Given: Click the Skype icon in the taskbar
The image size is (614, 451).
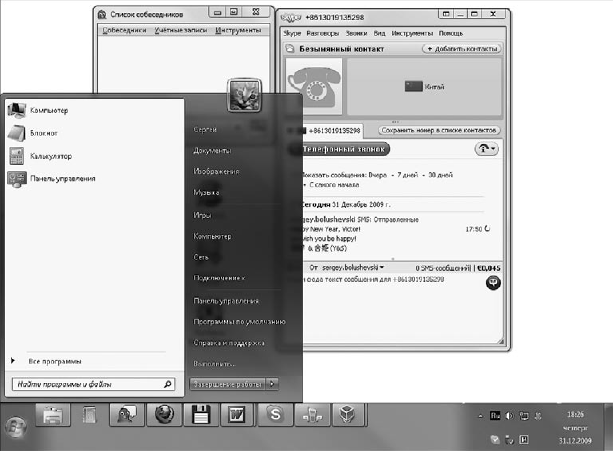Looking at the screenshot, I should click(272, 415).
